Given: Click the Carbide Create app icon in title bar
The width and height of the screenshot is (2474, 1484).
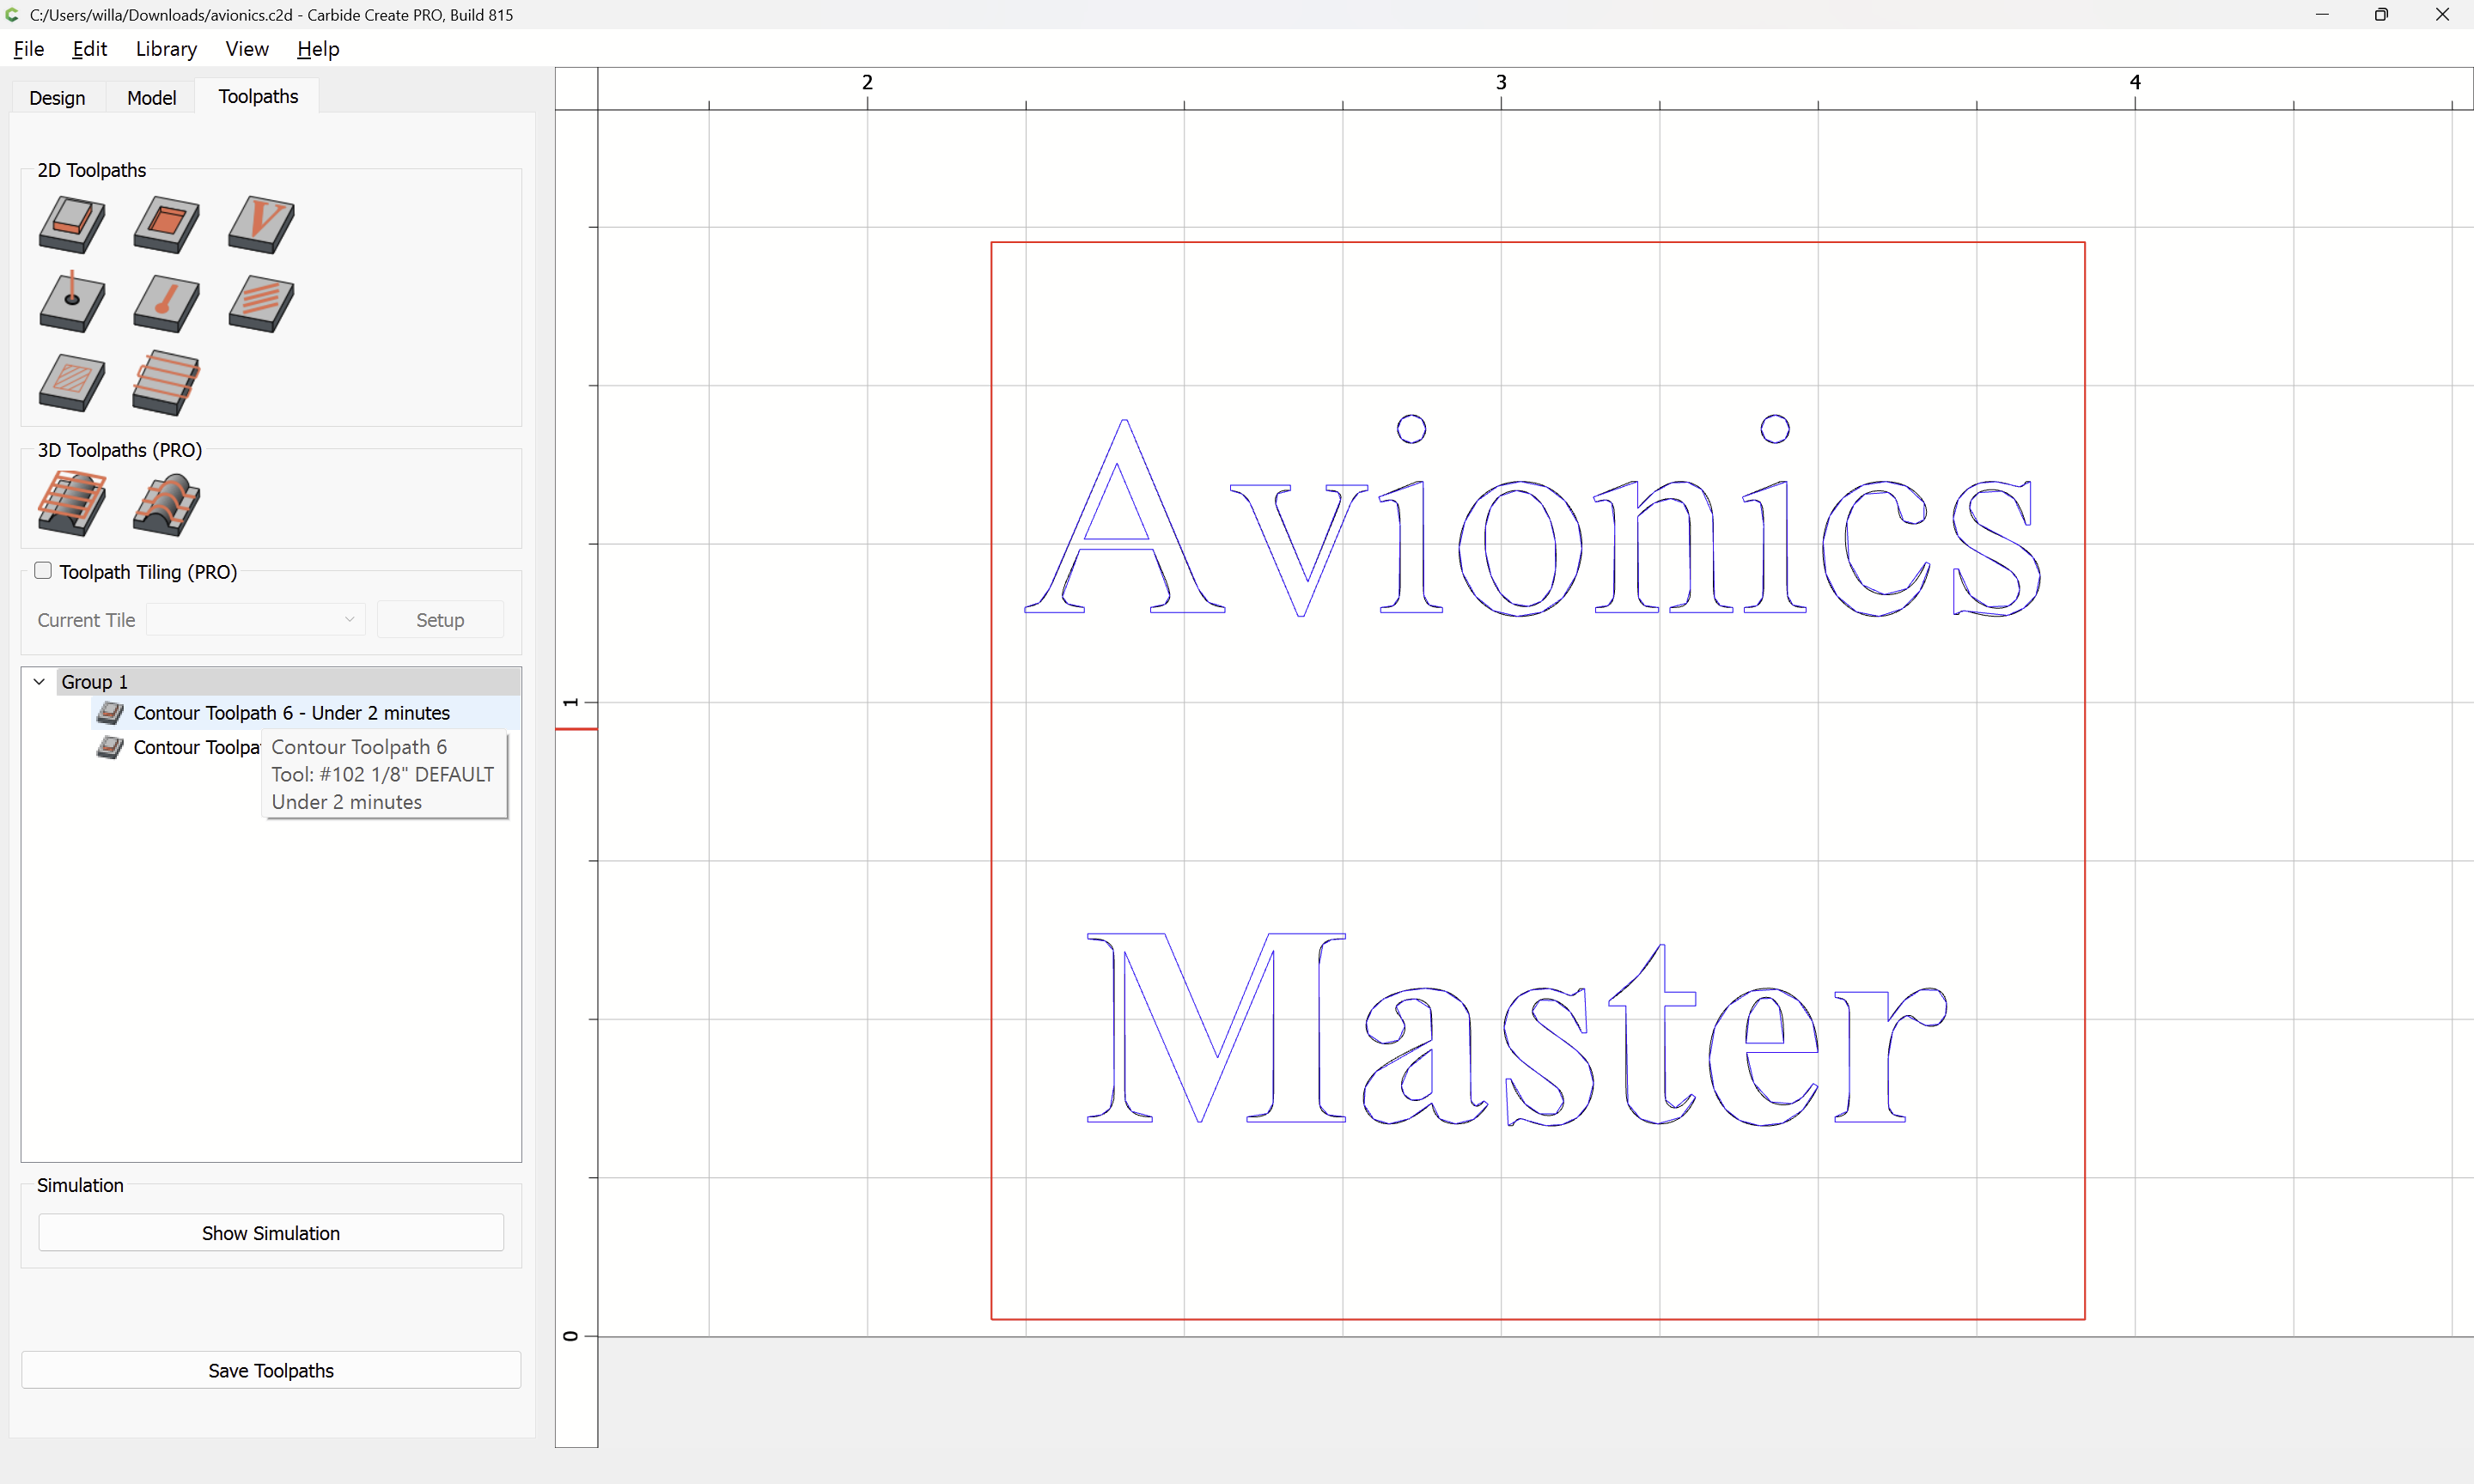Looking at the screenshot, I should [x=13, y=15].
